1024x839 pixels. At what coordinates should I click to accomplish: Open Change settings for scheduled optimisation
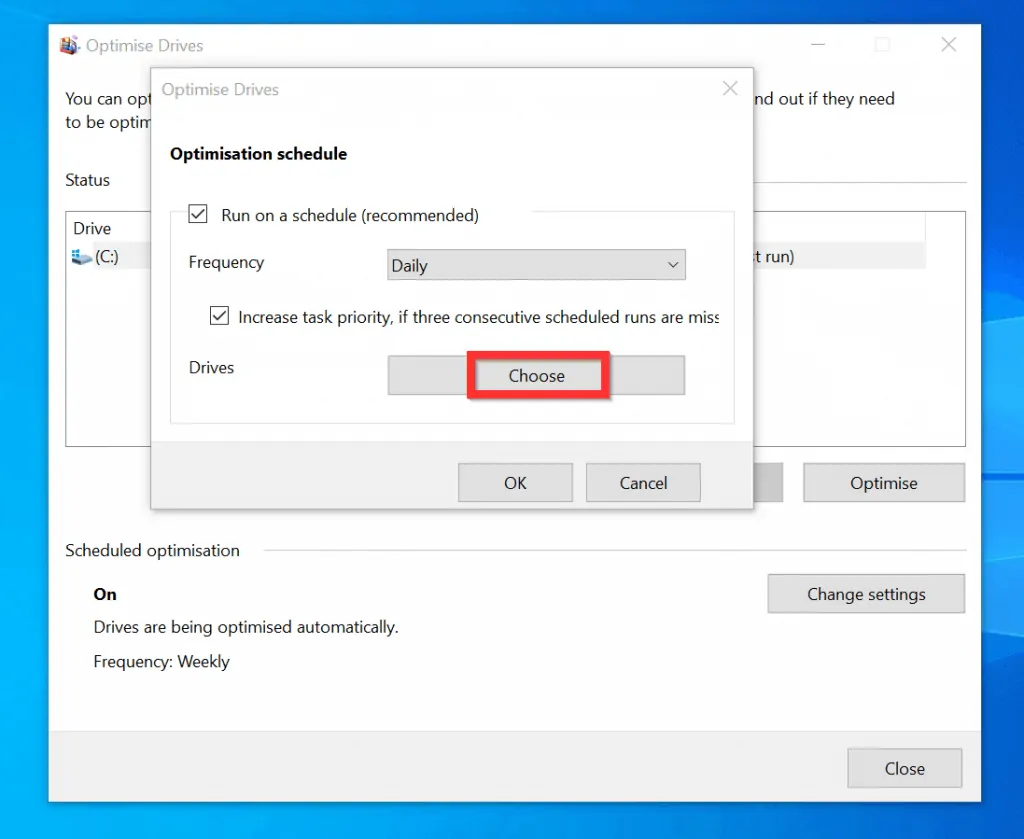click(x=866, y=593)
